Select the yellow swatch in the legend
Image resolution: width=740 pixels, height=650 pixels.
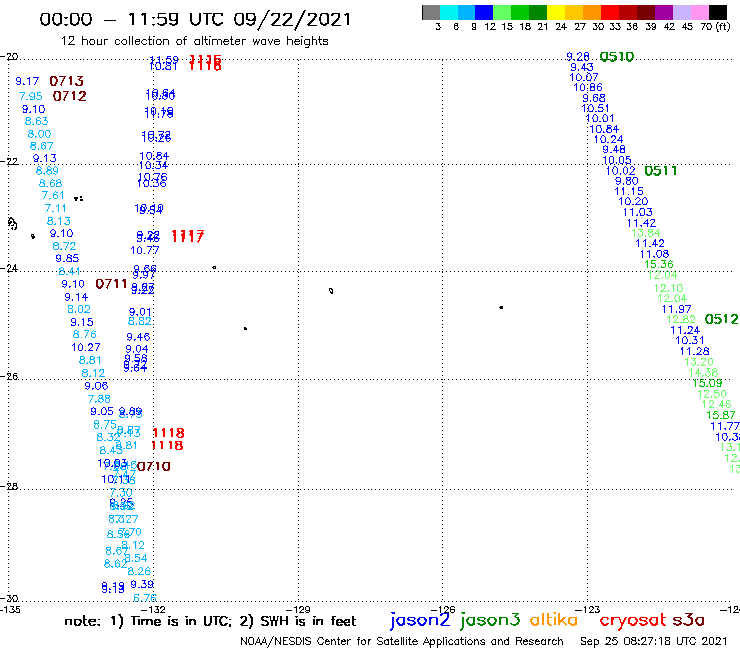click(556, 13)
